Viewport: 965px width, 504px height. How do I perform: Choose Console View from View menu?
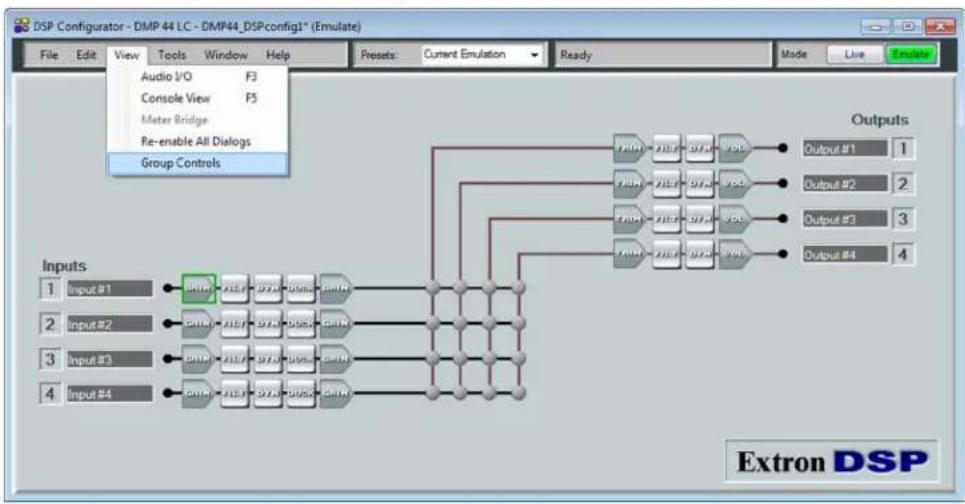pos(198,98)
